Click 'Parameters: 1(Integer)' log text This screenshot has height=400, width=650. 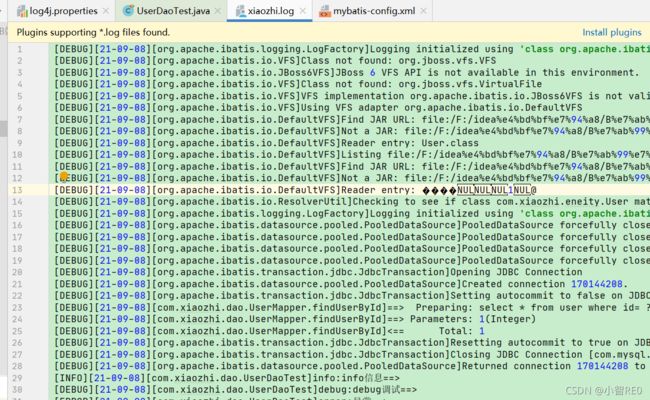coord(473,319)
